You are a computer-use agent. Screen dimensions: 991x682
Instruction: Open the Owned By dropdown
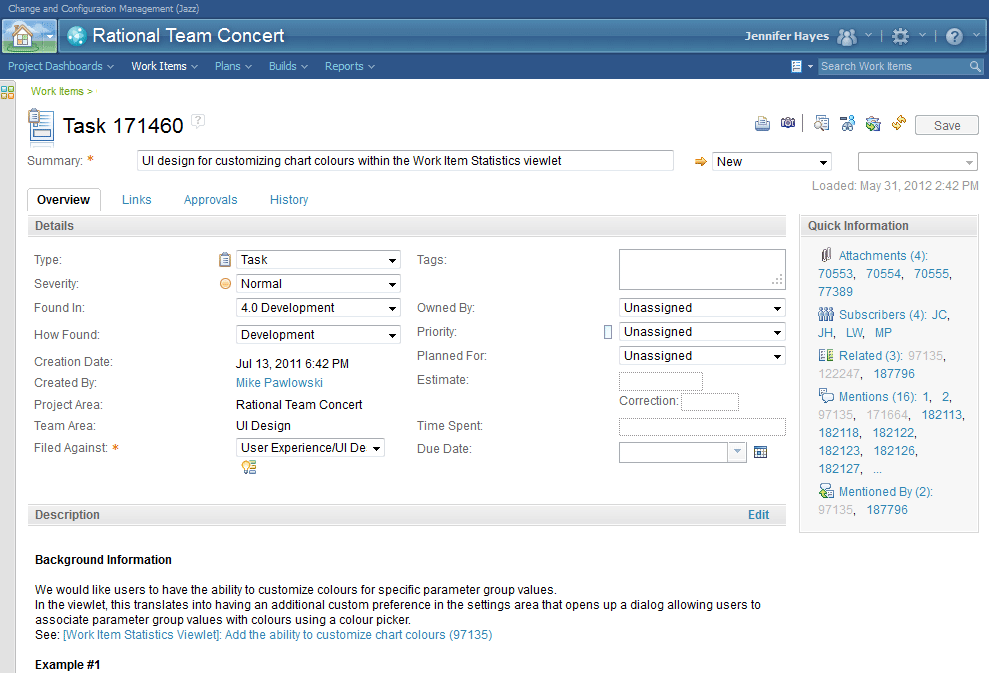click(702, 308)
